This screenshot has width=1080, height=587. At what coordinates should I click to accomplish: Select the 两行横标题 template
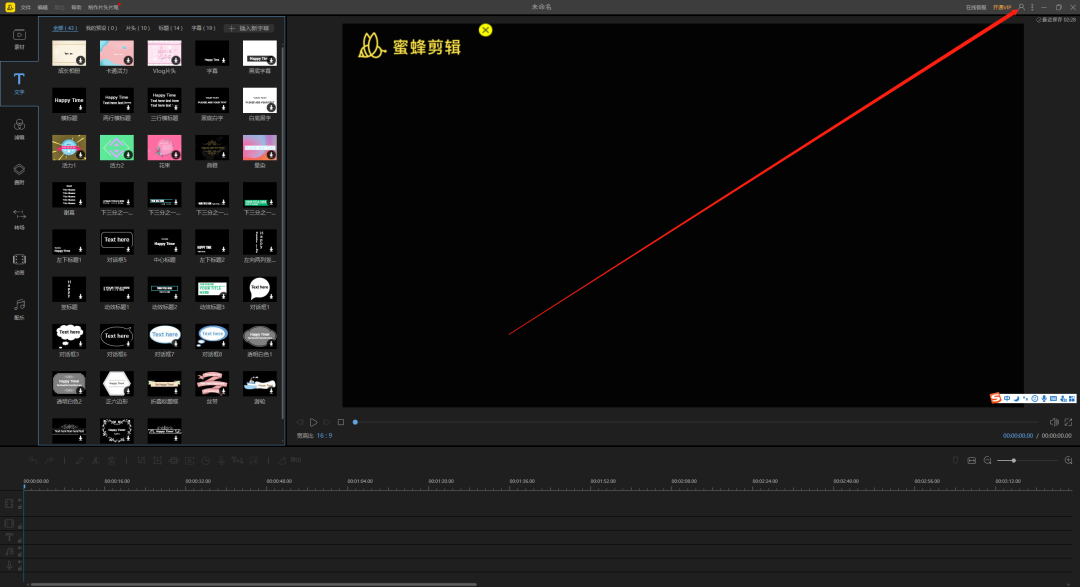point(116,101)
